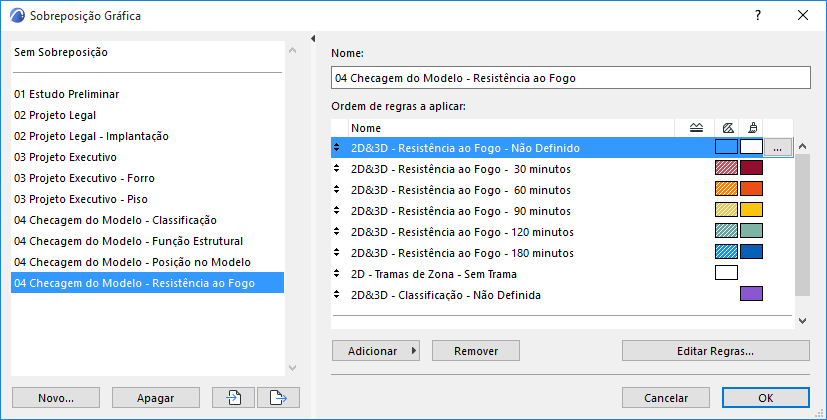Viewport: 827px width, 420px height.
Task: Click the fill type column header icon
Action: (x=727, y=128)
